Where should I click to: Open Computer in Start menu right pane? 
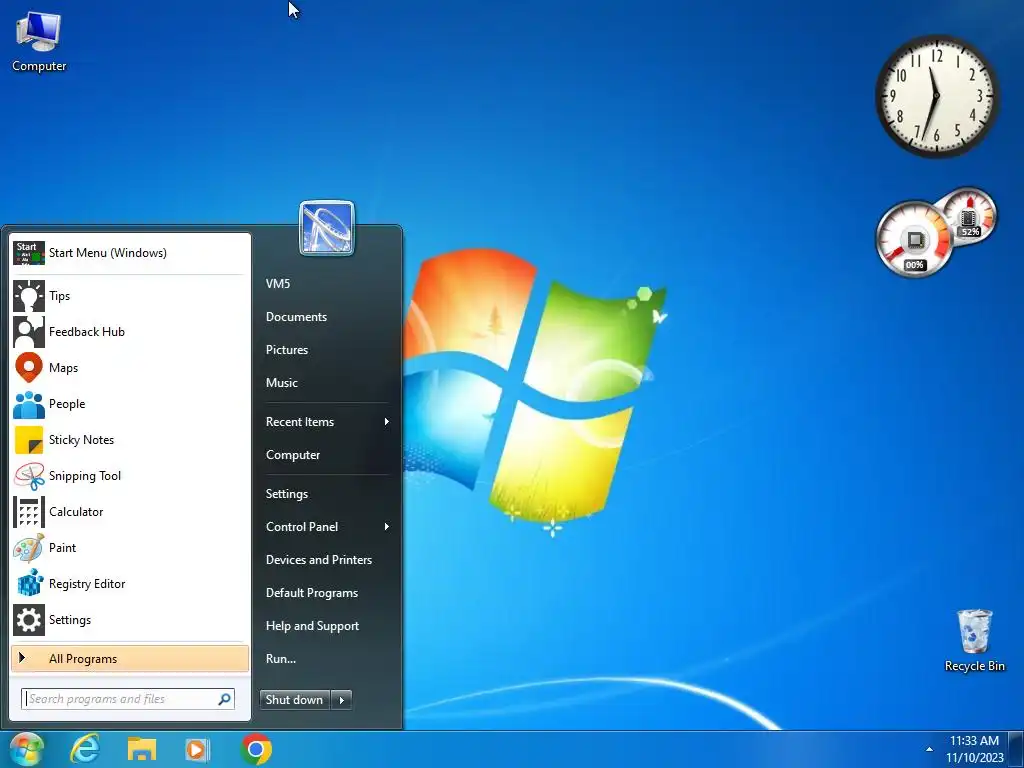[293, 455]
